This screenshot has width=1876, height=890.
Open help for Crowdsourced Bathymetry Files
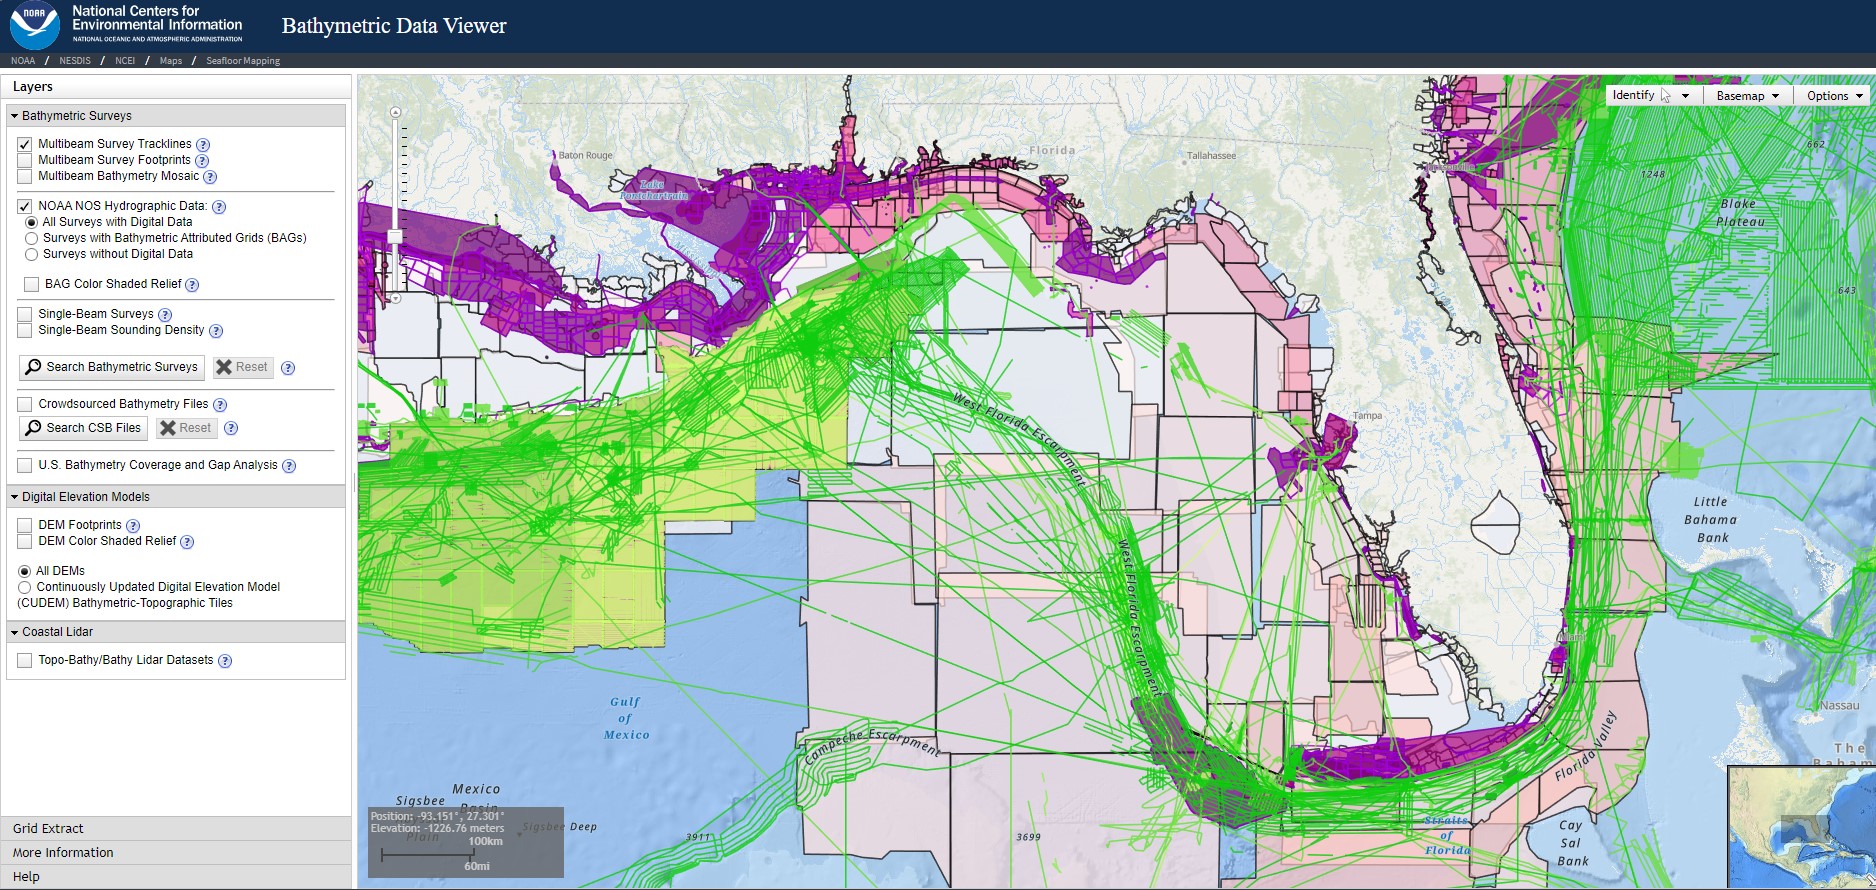pyautogui.click(x=220, y=405)
